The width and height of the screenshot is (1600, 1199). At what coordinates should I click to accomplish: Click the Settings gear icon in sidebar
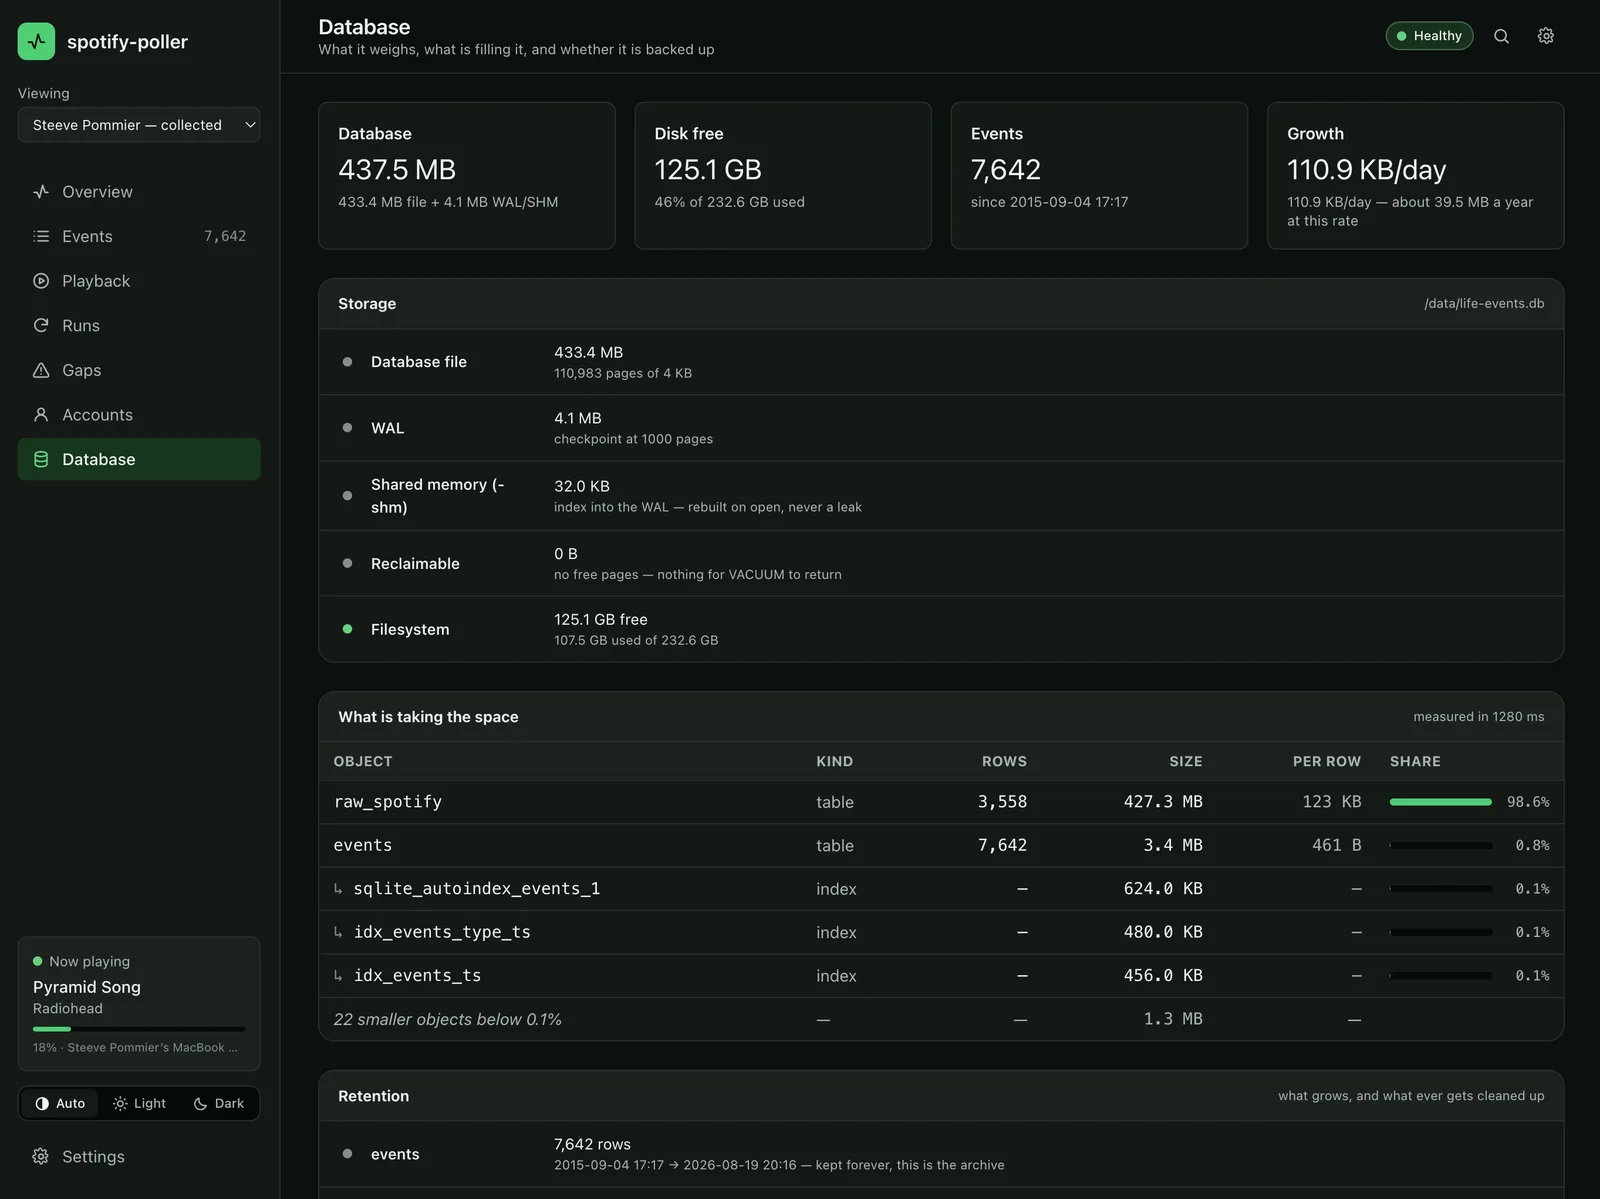tap(40, 1156)
